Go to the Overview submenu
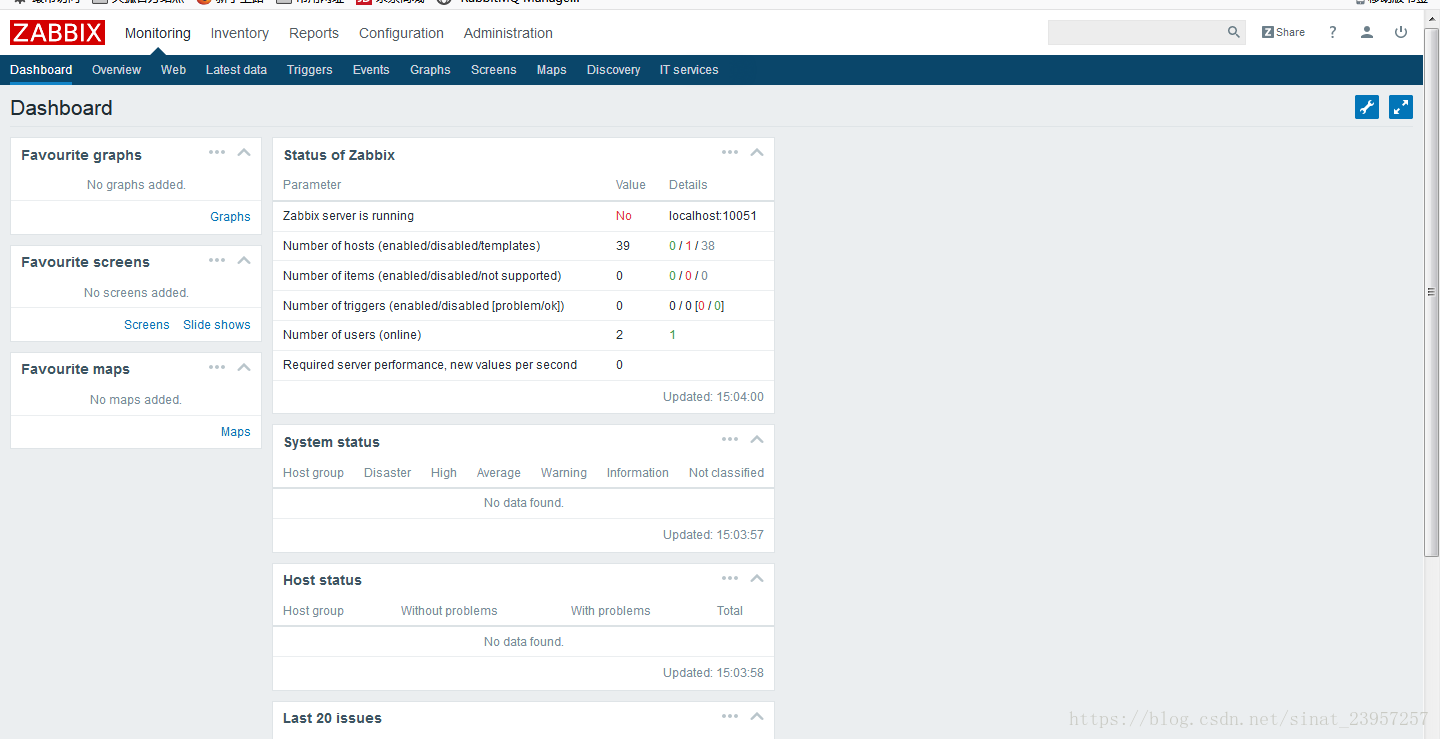This screenshot has width=1440, height=739. [x=116, y=70]
